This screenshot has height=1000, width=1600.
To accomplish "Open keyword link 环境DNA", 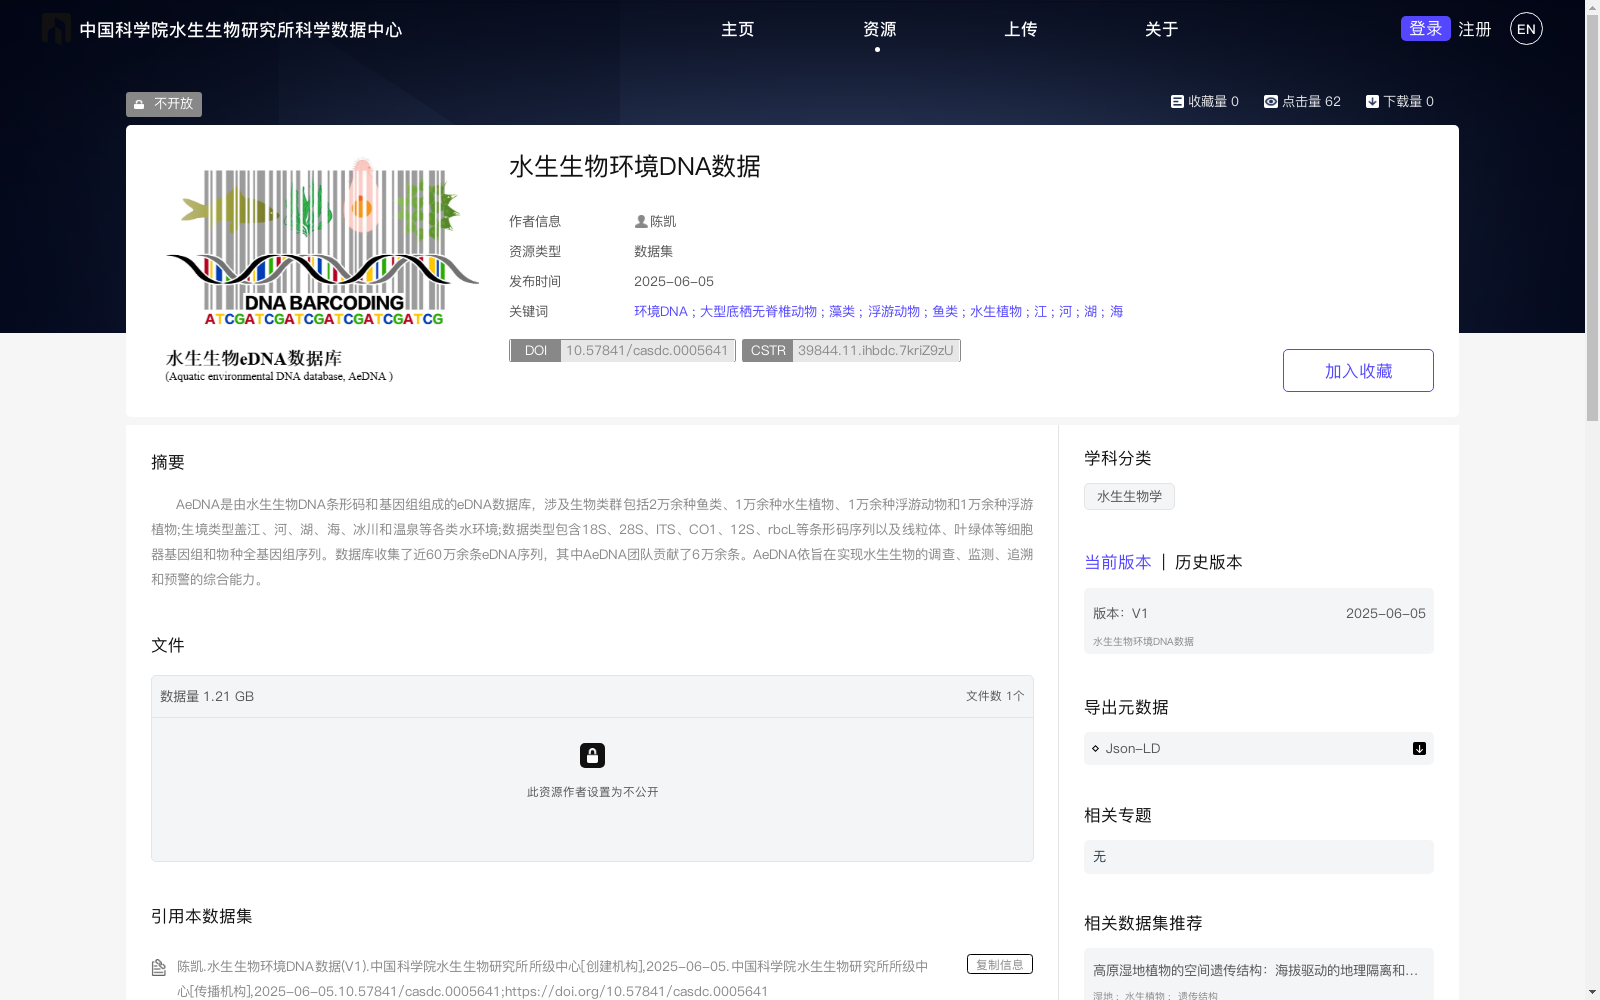I will (x=660, y=311).
